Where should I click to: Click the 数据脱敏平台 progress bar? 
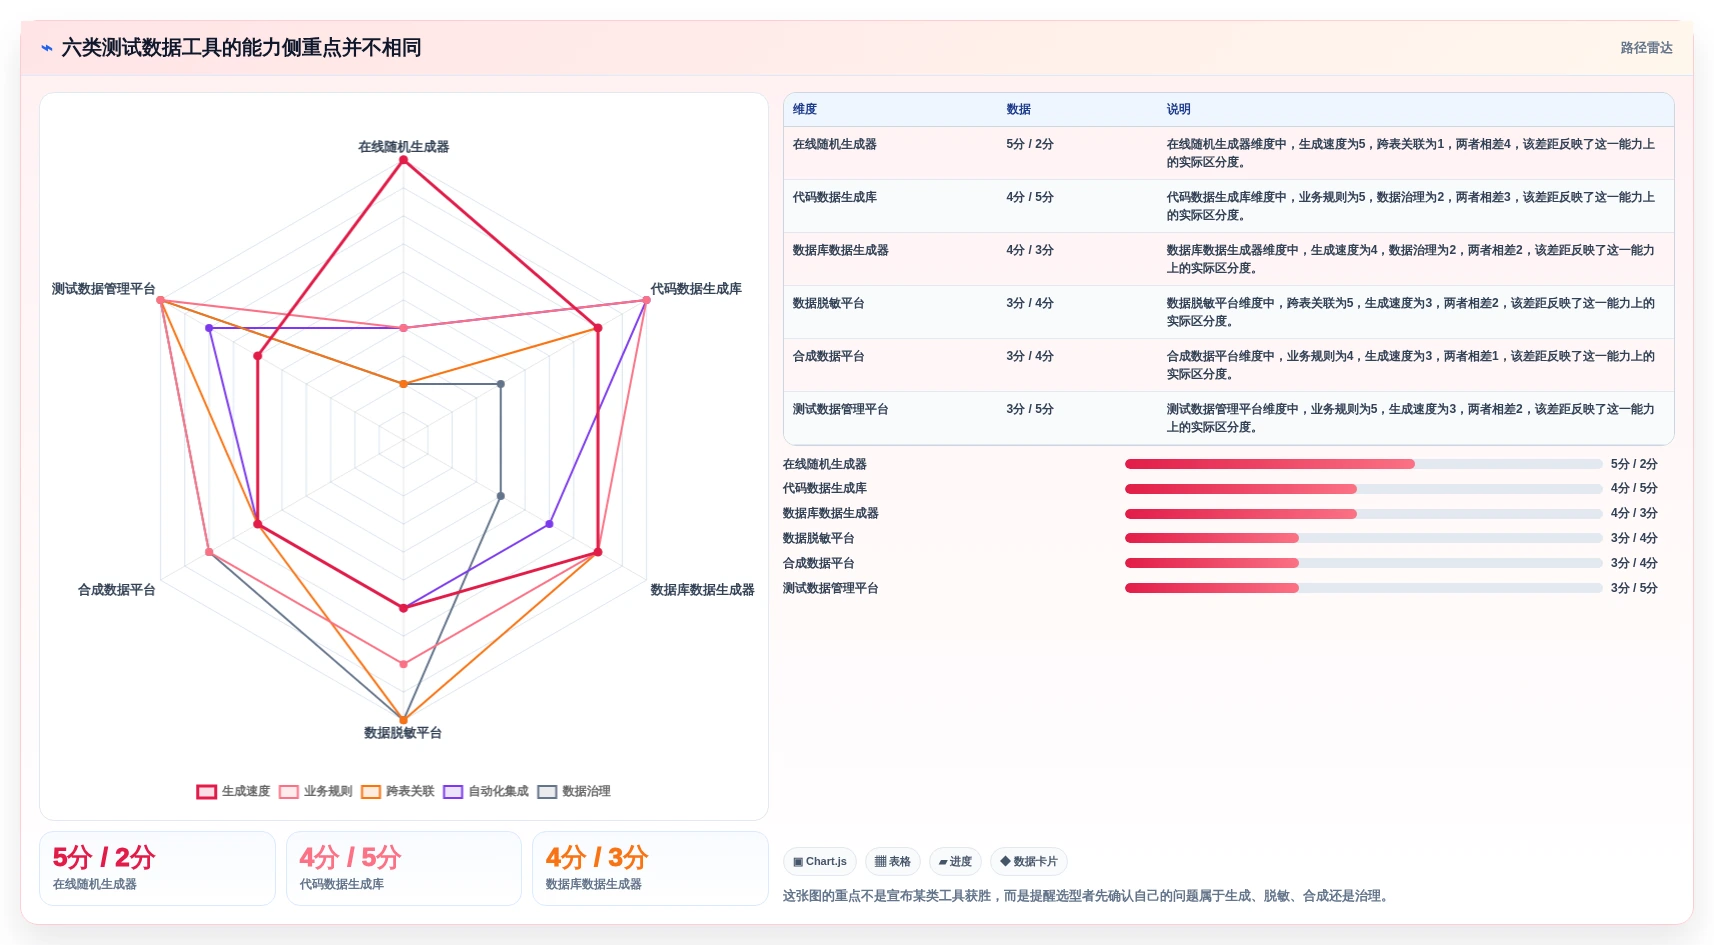[x=1364, y=538]
